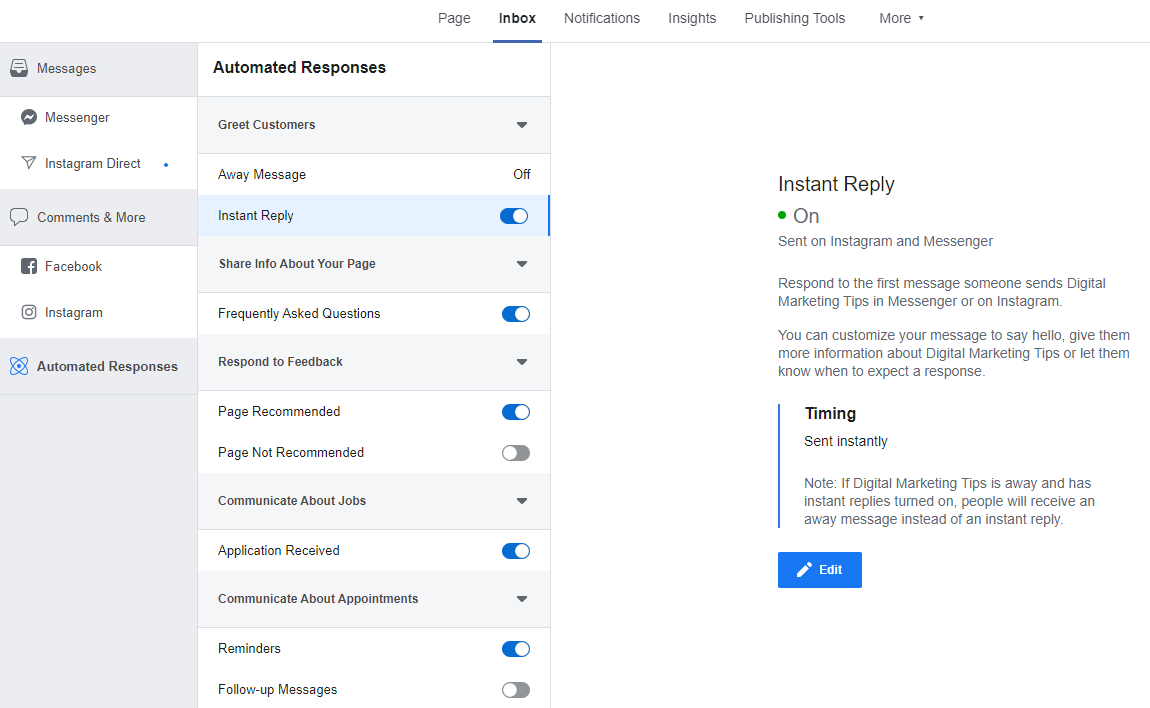The width and height of the screenshot is (1150, 708).
Task: Click the Automated Responses icon
Action: pos(19,366)
